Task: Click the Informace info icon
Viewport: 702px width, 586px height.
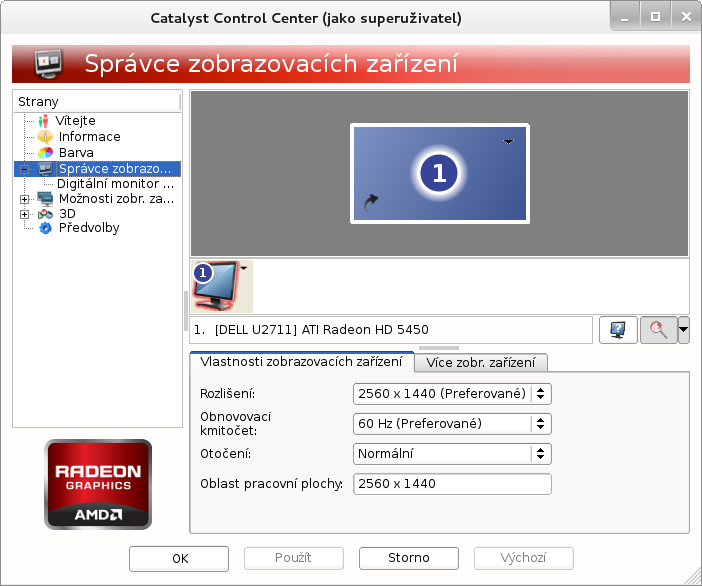Action: pyautogui.click(x=45, y=137)
